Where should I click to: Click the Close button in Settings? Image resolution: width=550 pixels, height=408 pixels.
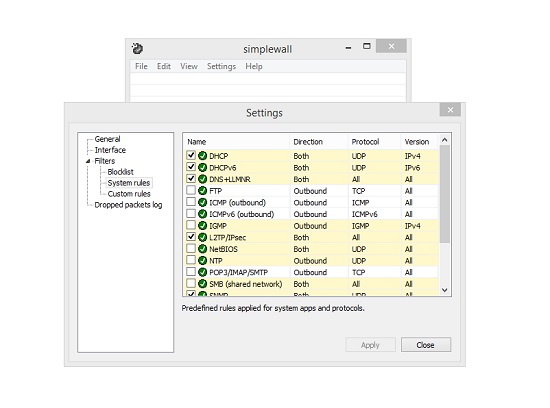pyautogui.click(x=426, y=345)
